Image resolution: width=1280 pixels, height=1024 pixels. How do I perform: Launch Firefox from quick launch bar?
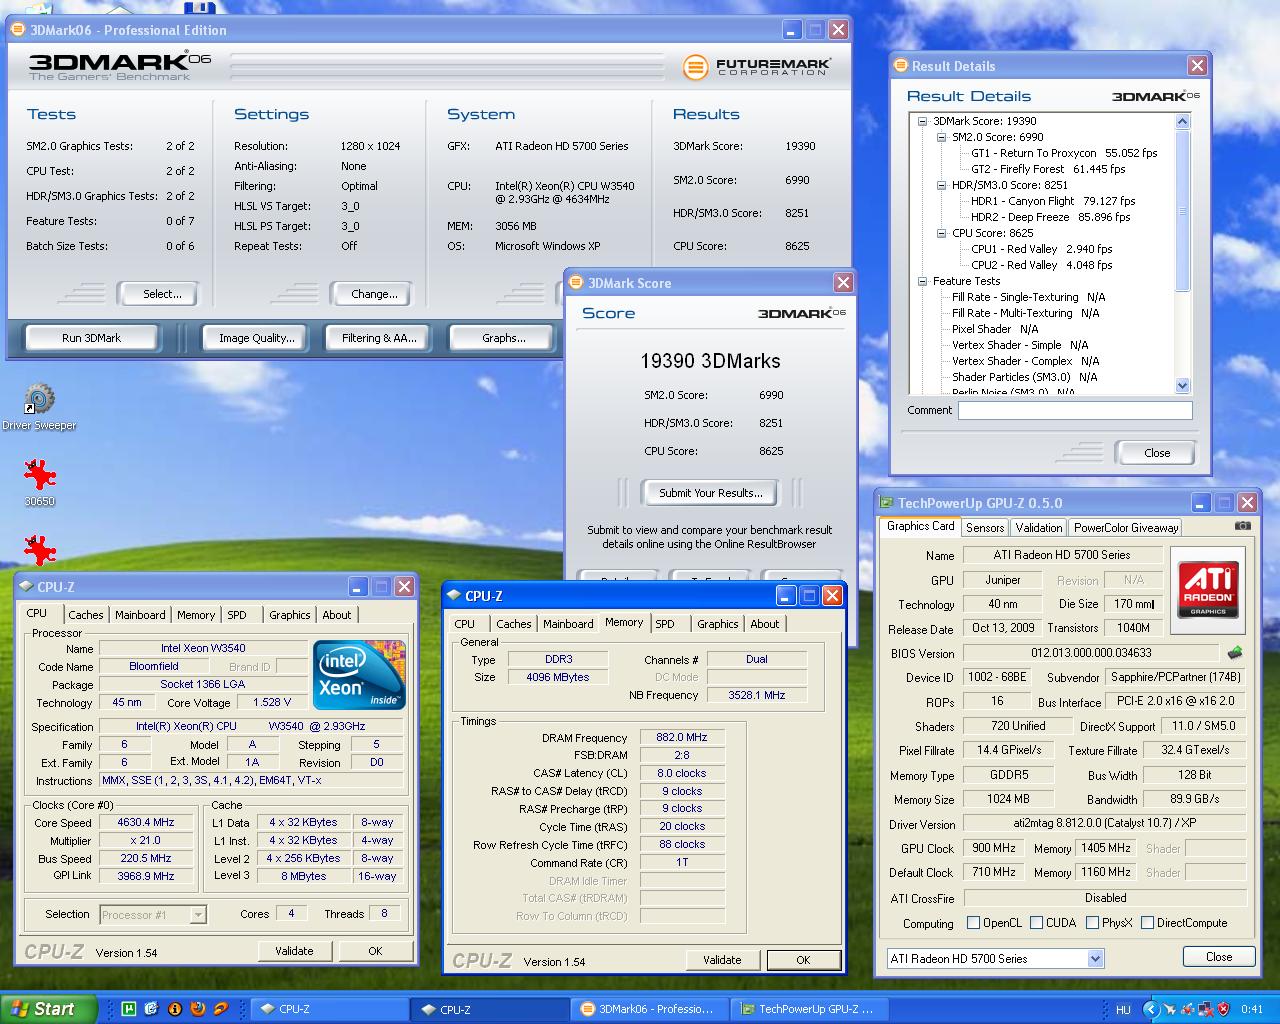click(x=197, y=1009)
